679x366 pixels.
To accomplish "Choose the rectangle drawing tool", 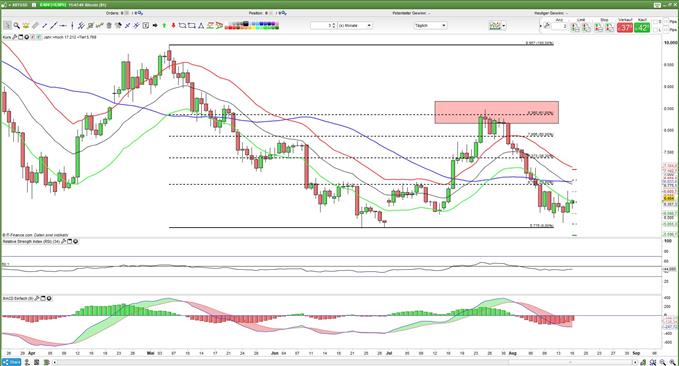I will coord(191,26).
